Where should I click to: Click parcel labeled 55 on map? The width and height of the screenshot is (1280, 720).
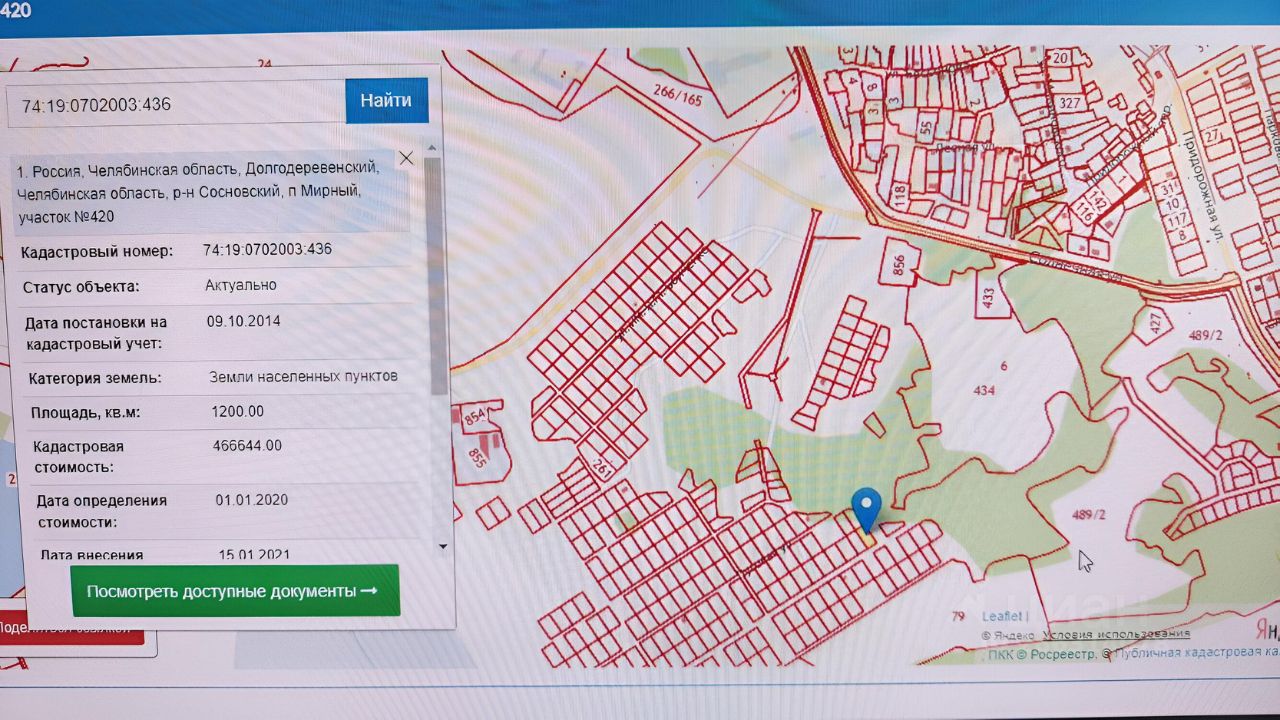(x=926, y=127)
